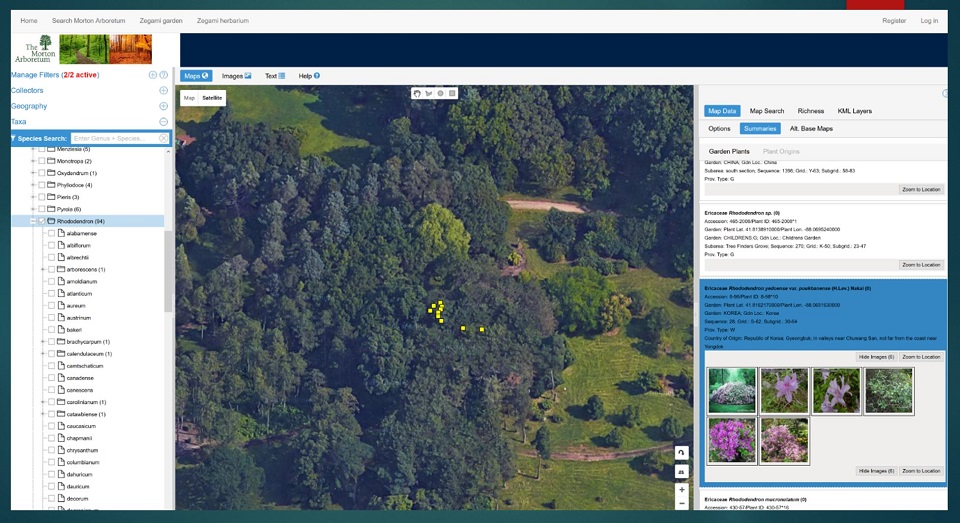Image resolution: width=960 pixels, height=523 pixels.
Task: Open the bright purple azalea bush thumbnail
Action: pyautogui.click(x=732, y=441)
